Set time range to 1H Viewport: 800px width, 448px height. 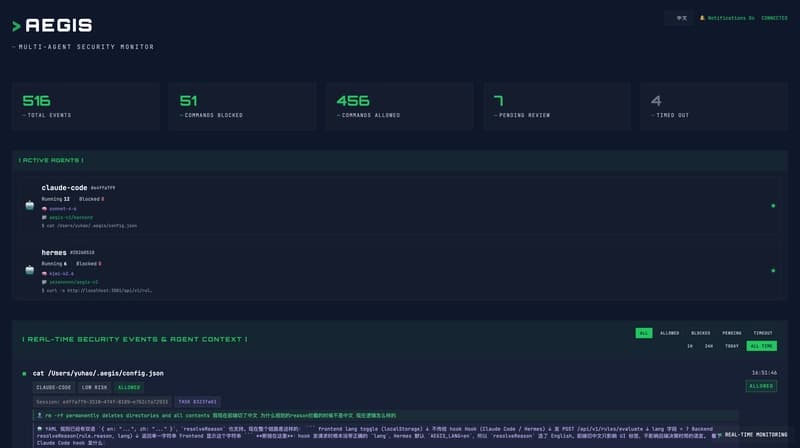[x=690, y=346]
